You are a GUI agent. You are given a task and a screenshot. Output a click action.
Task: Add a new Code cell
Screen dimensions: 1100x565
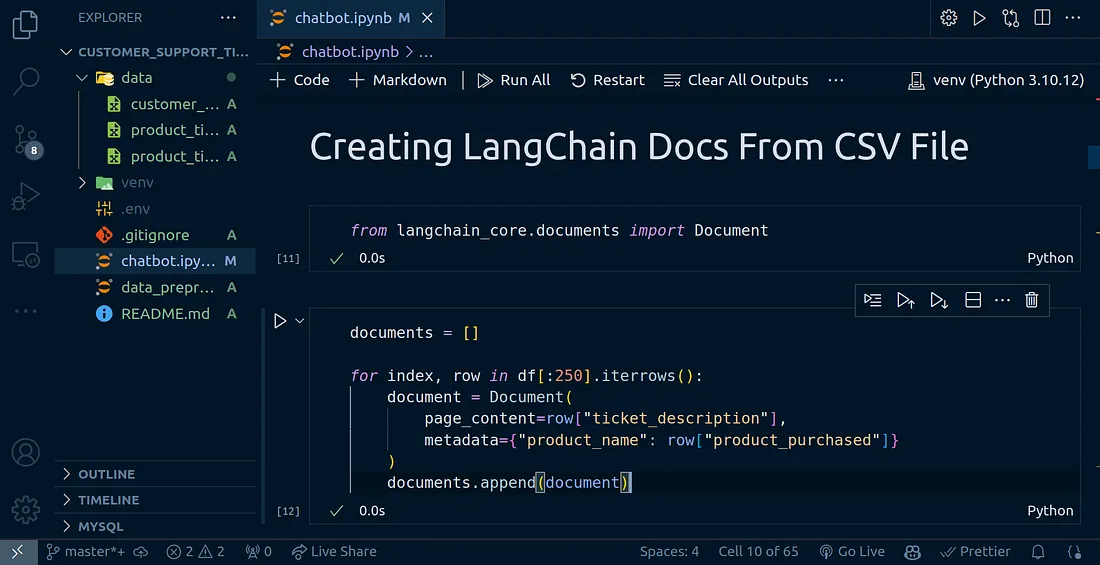click(x=300, y=80)
